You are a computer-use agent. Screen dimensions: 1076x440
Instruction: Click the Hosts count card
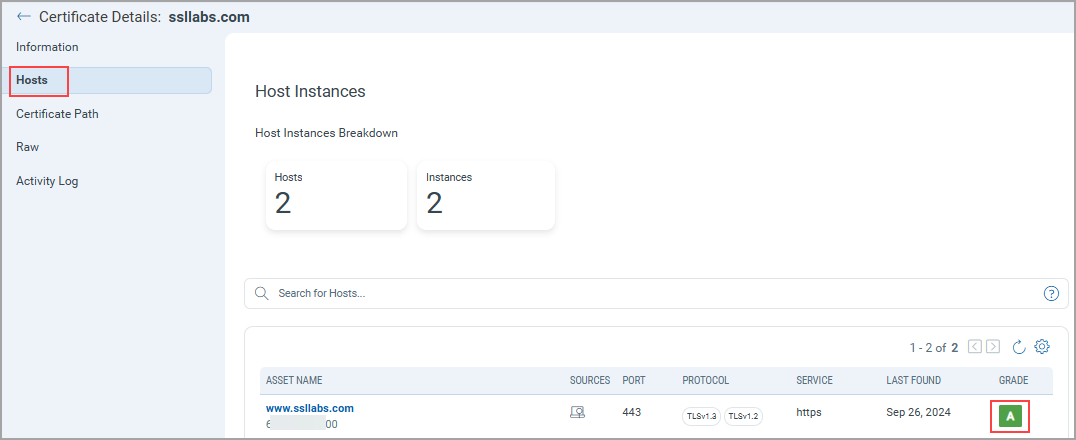(x=336, y=196)
